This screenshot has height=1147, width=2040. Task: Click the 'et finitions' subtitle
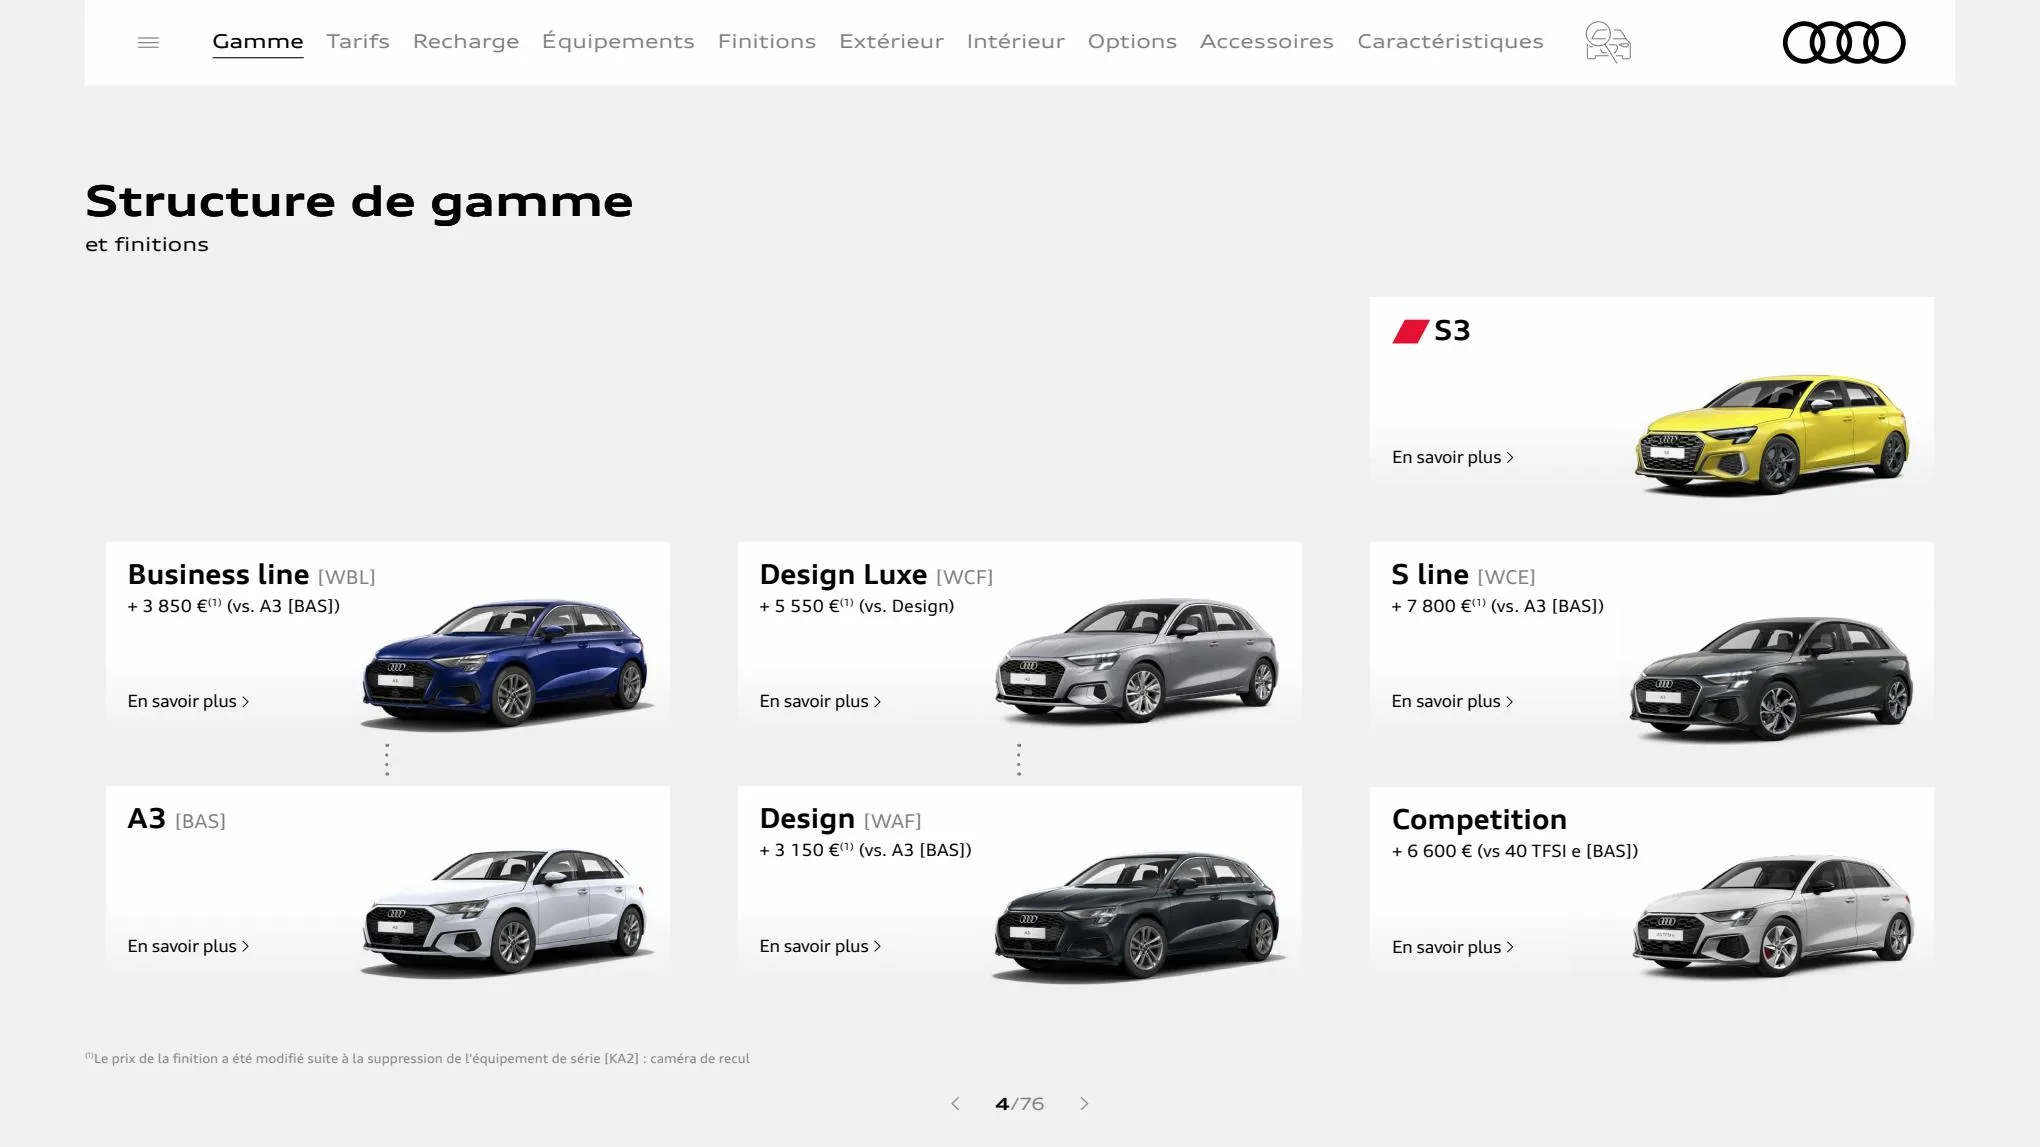[x=147, y=244]
